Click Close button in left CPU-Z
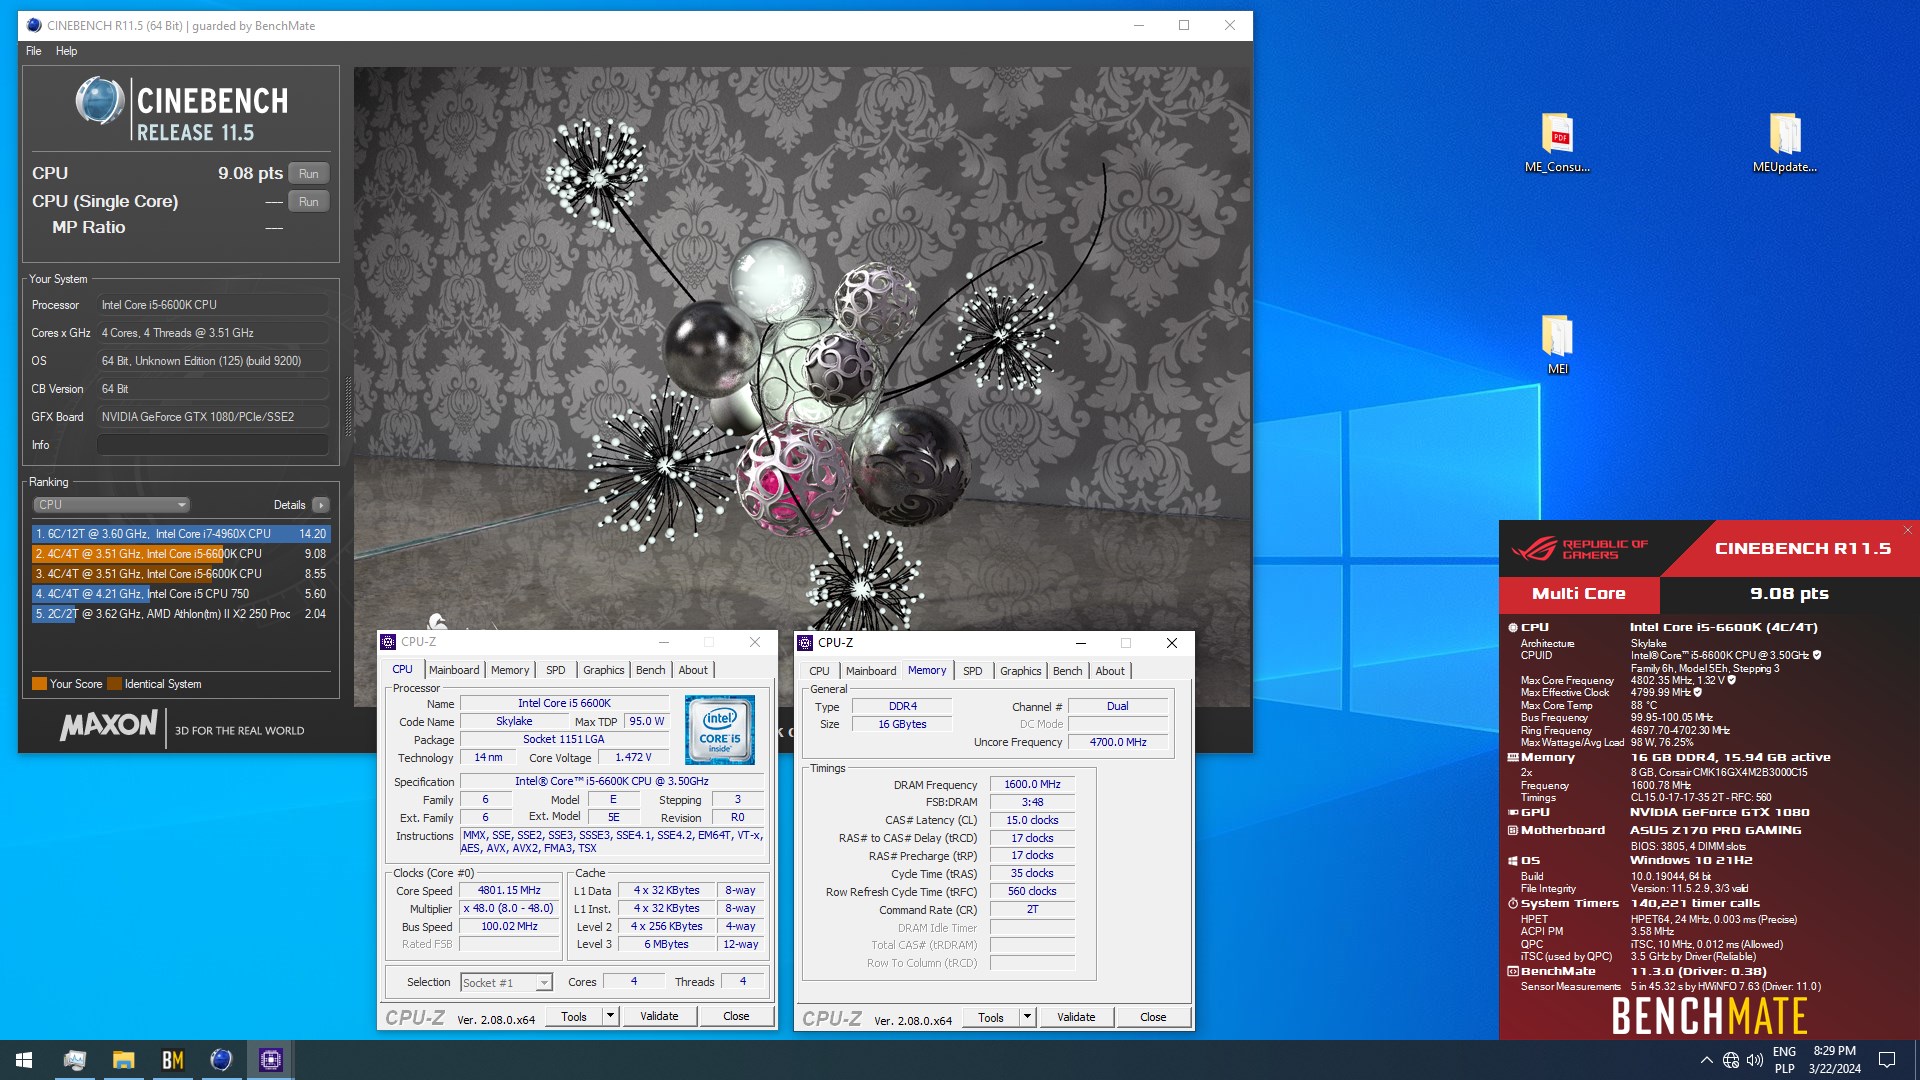1920x1080 pixels. (736, 1017)
